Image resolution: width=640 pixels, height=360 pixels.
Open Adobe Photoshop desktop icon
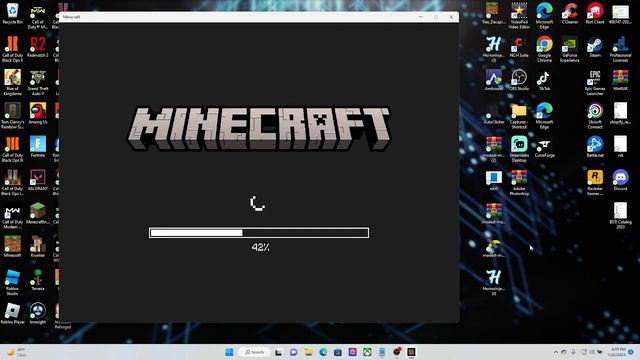519,182
